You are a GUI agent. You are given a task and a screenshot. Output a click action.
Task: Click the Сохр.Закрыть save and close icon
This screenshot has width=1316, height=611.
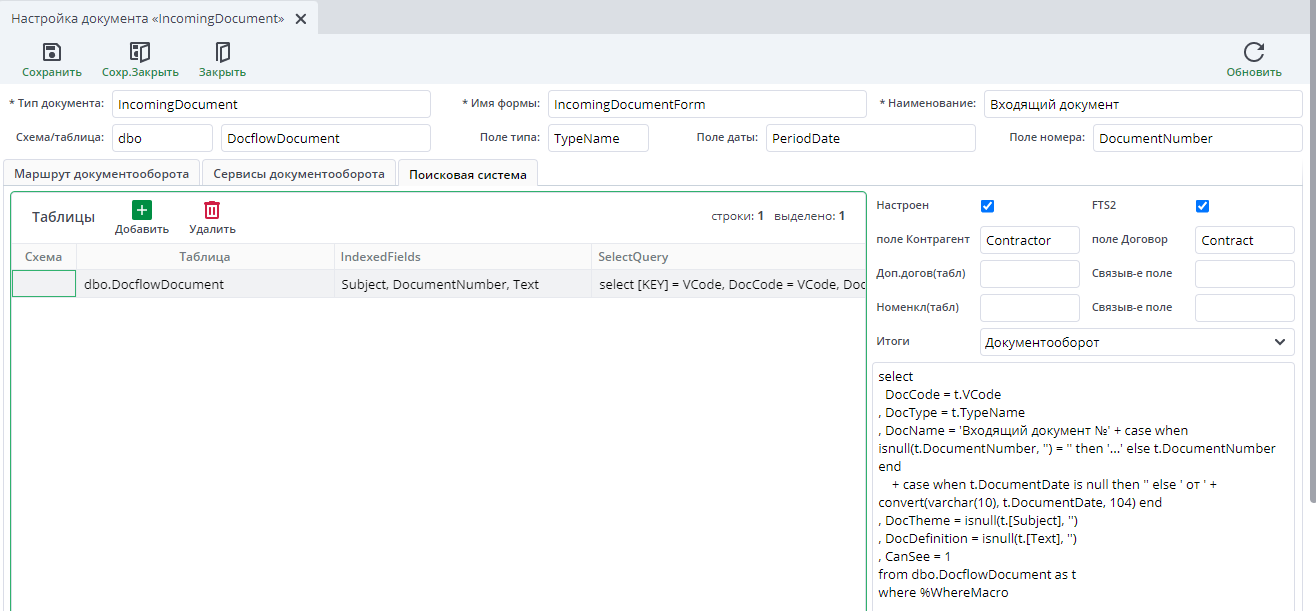(x=140, y=53)
